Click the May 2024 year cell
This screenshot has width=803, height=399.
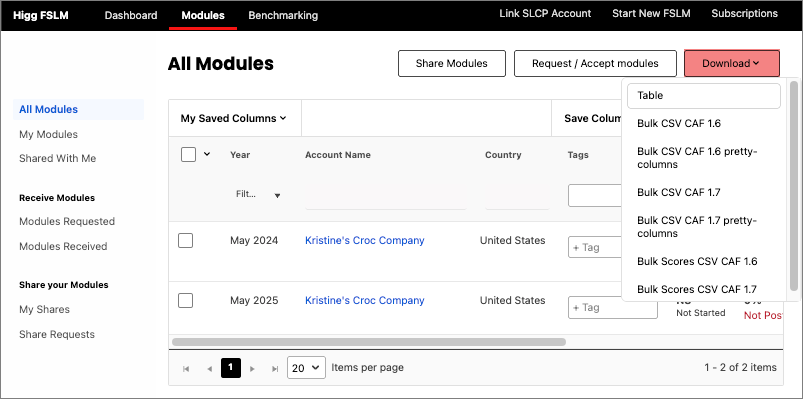(x=254, y=240)
